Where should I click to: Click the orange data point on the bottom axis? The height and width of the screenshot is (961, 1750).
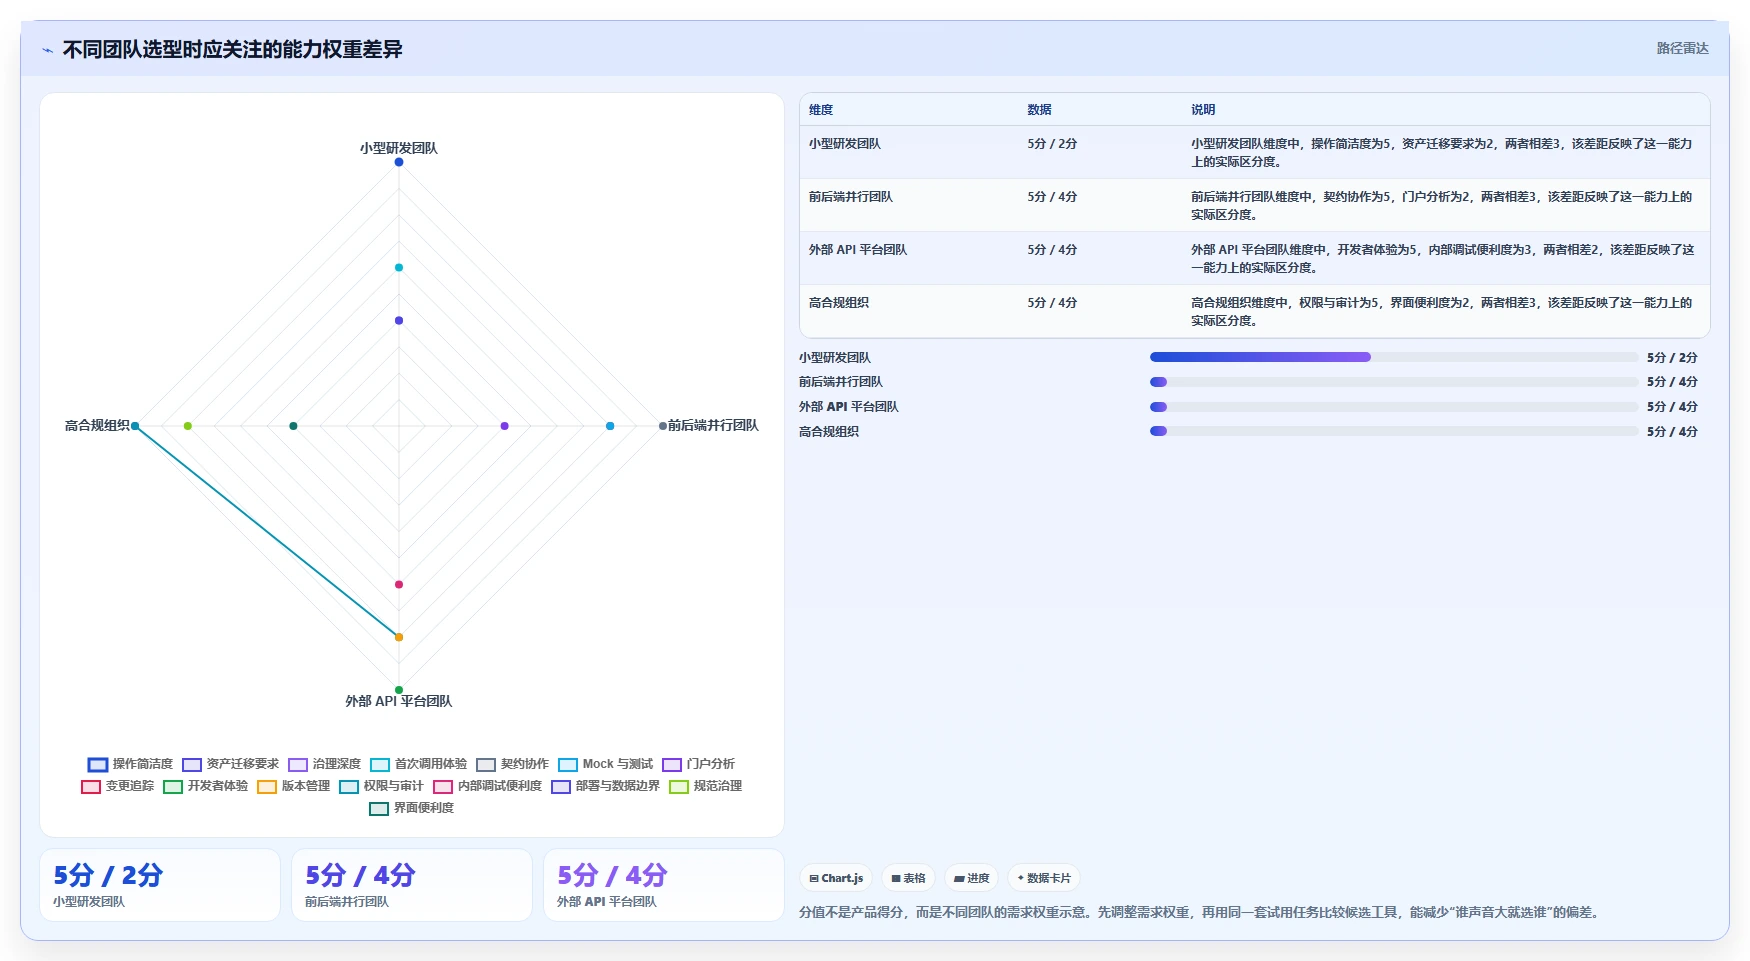coord(399,637)
